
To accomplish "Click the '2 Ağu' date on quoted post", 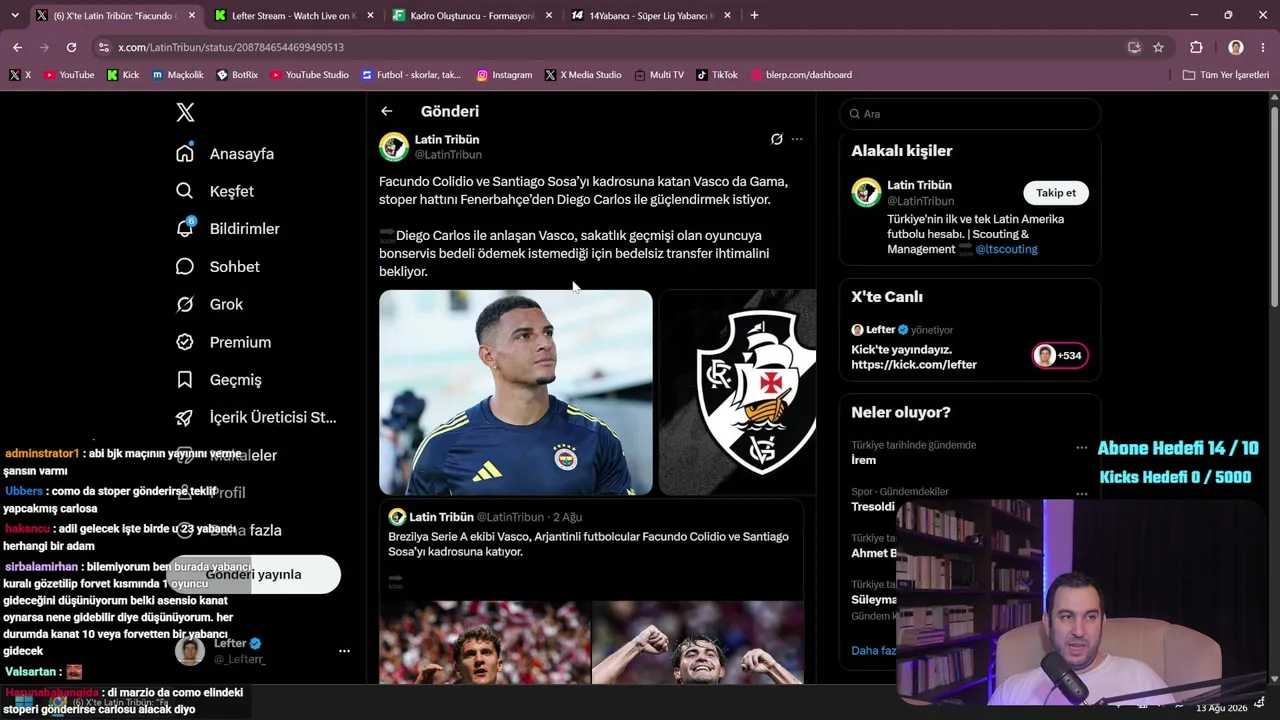I will coord(567,517).
